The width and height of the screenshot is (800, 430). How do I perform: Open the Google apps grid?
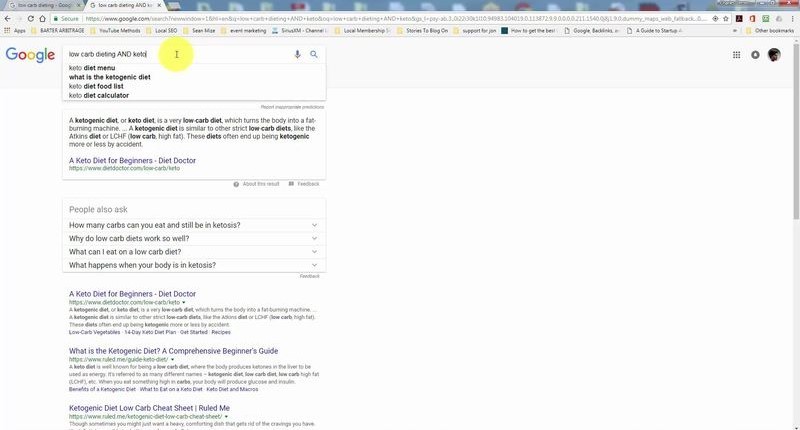click(737, 55)
